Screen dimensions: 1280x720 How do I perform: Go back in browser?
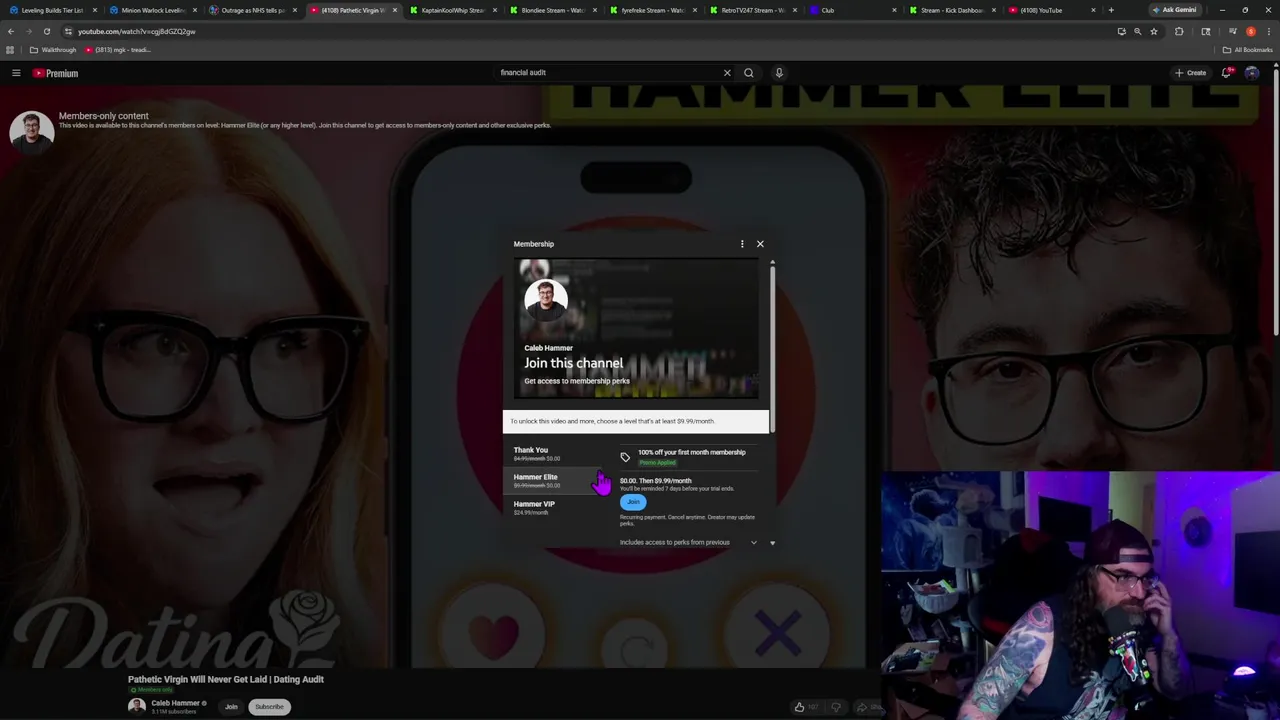point(11,31)
